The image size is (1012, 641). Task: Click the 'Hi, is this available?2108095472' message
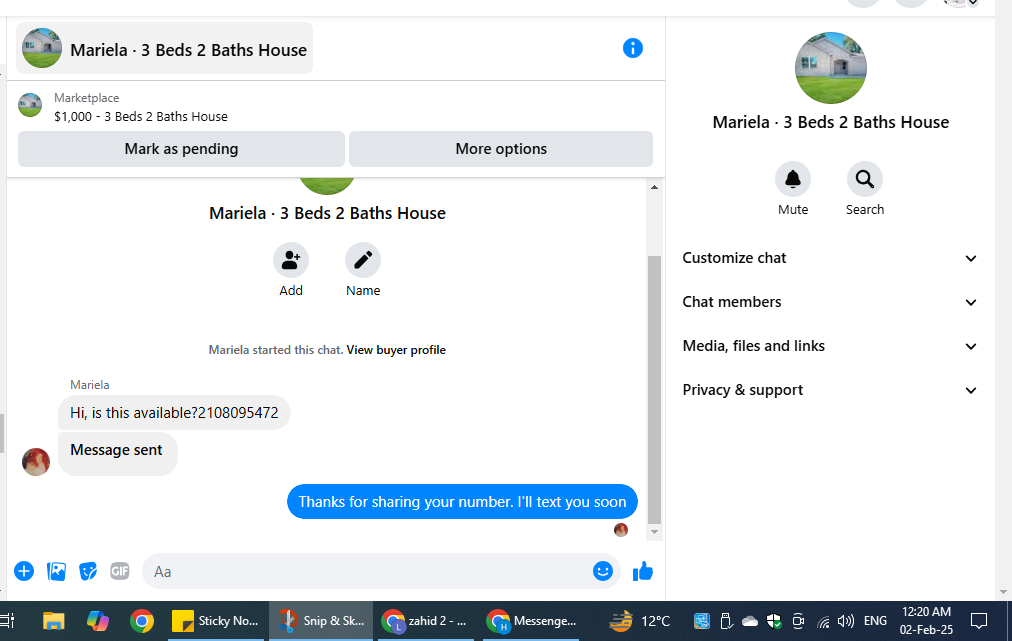pos(174,413)
